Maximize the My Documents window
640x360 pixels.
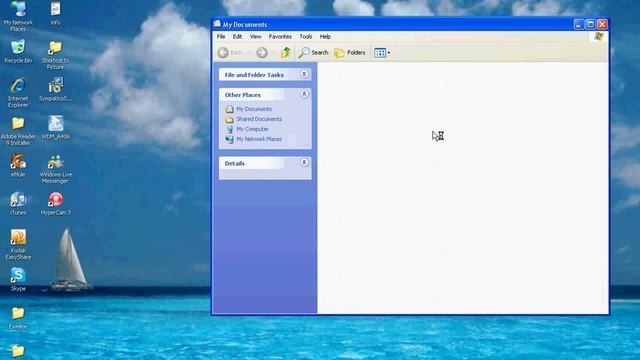(x=590, y=24)
